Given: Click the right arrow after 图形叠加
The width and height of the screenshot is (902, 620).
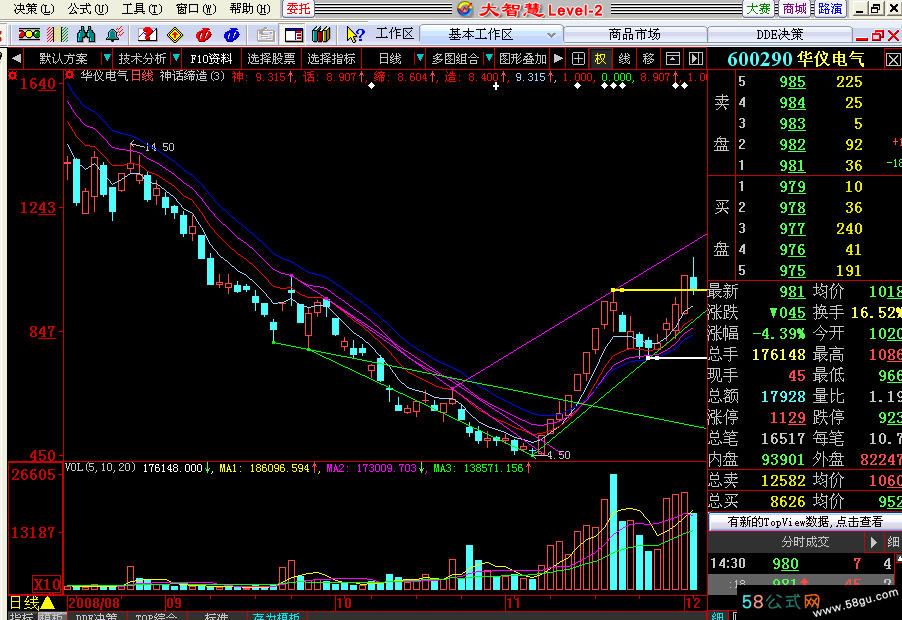Looking at the screenshot, I should [x=558, y=59].
